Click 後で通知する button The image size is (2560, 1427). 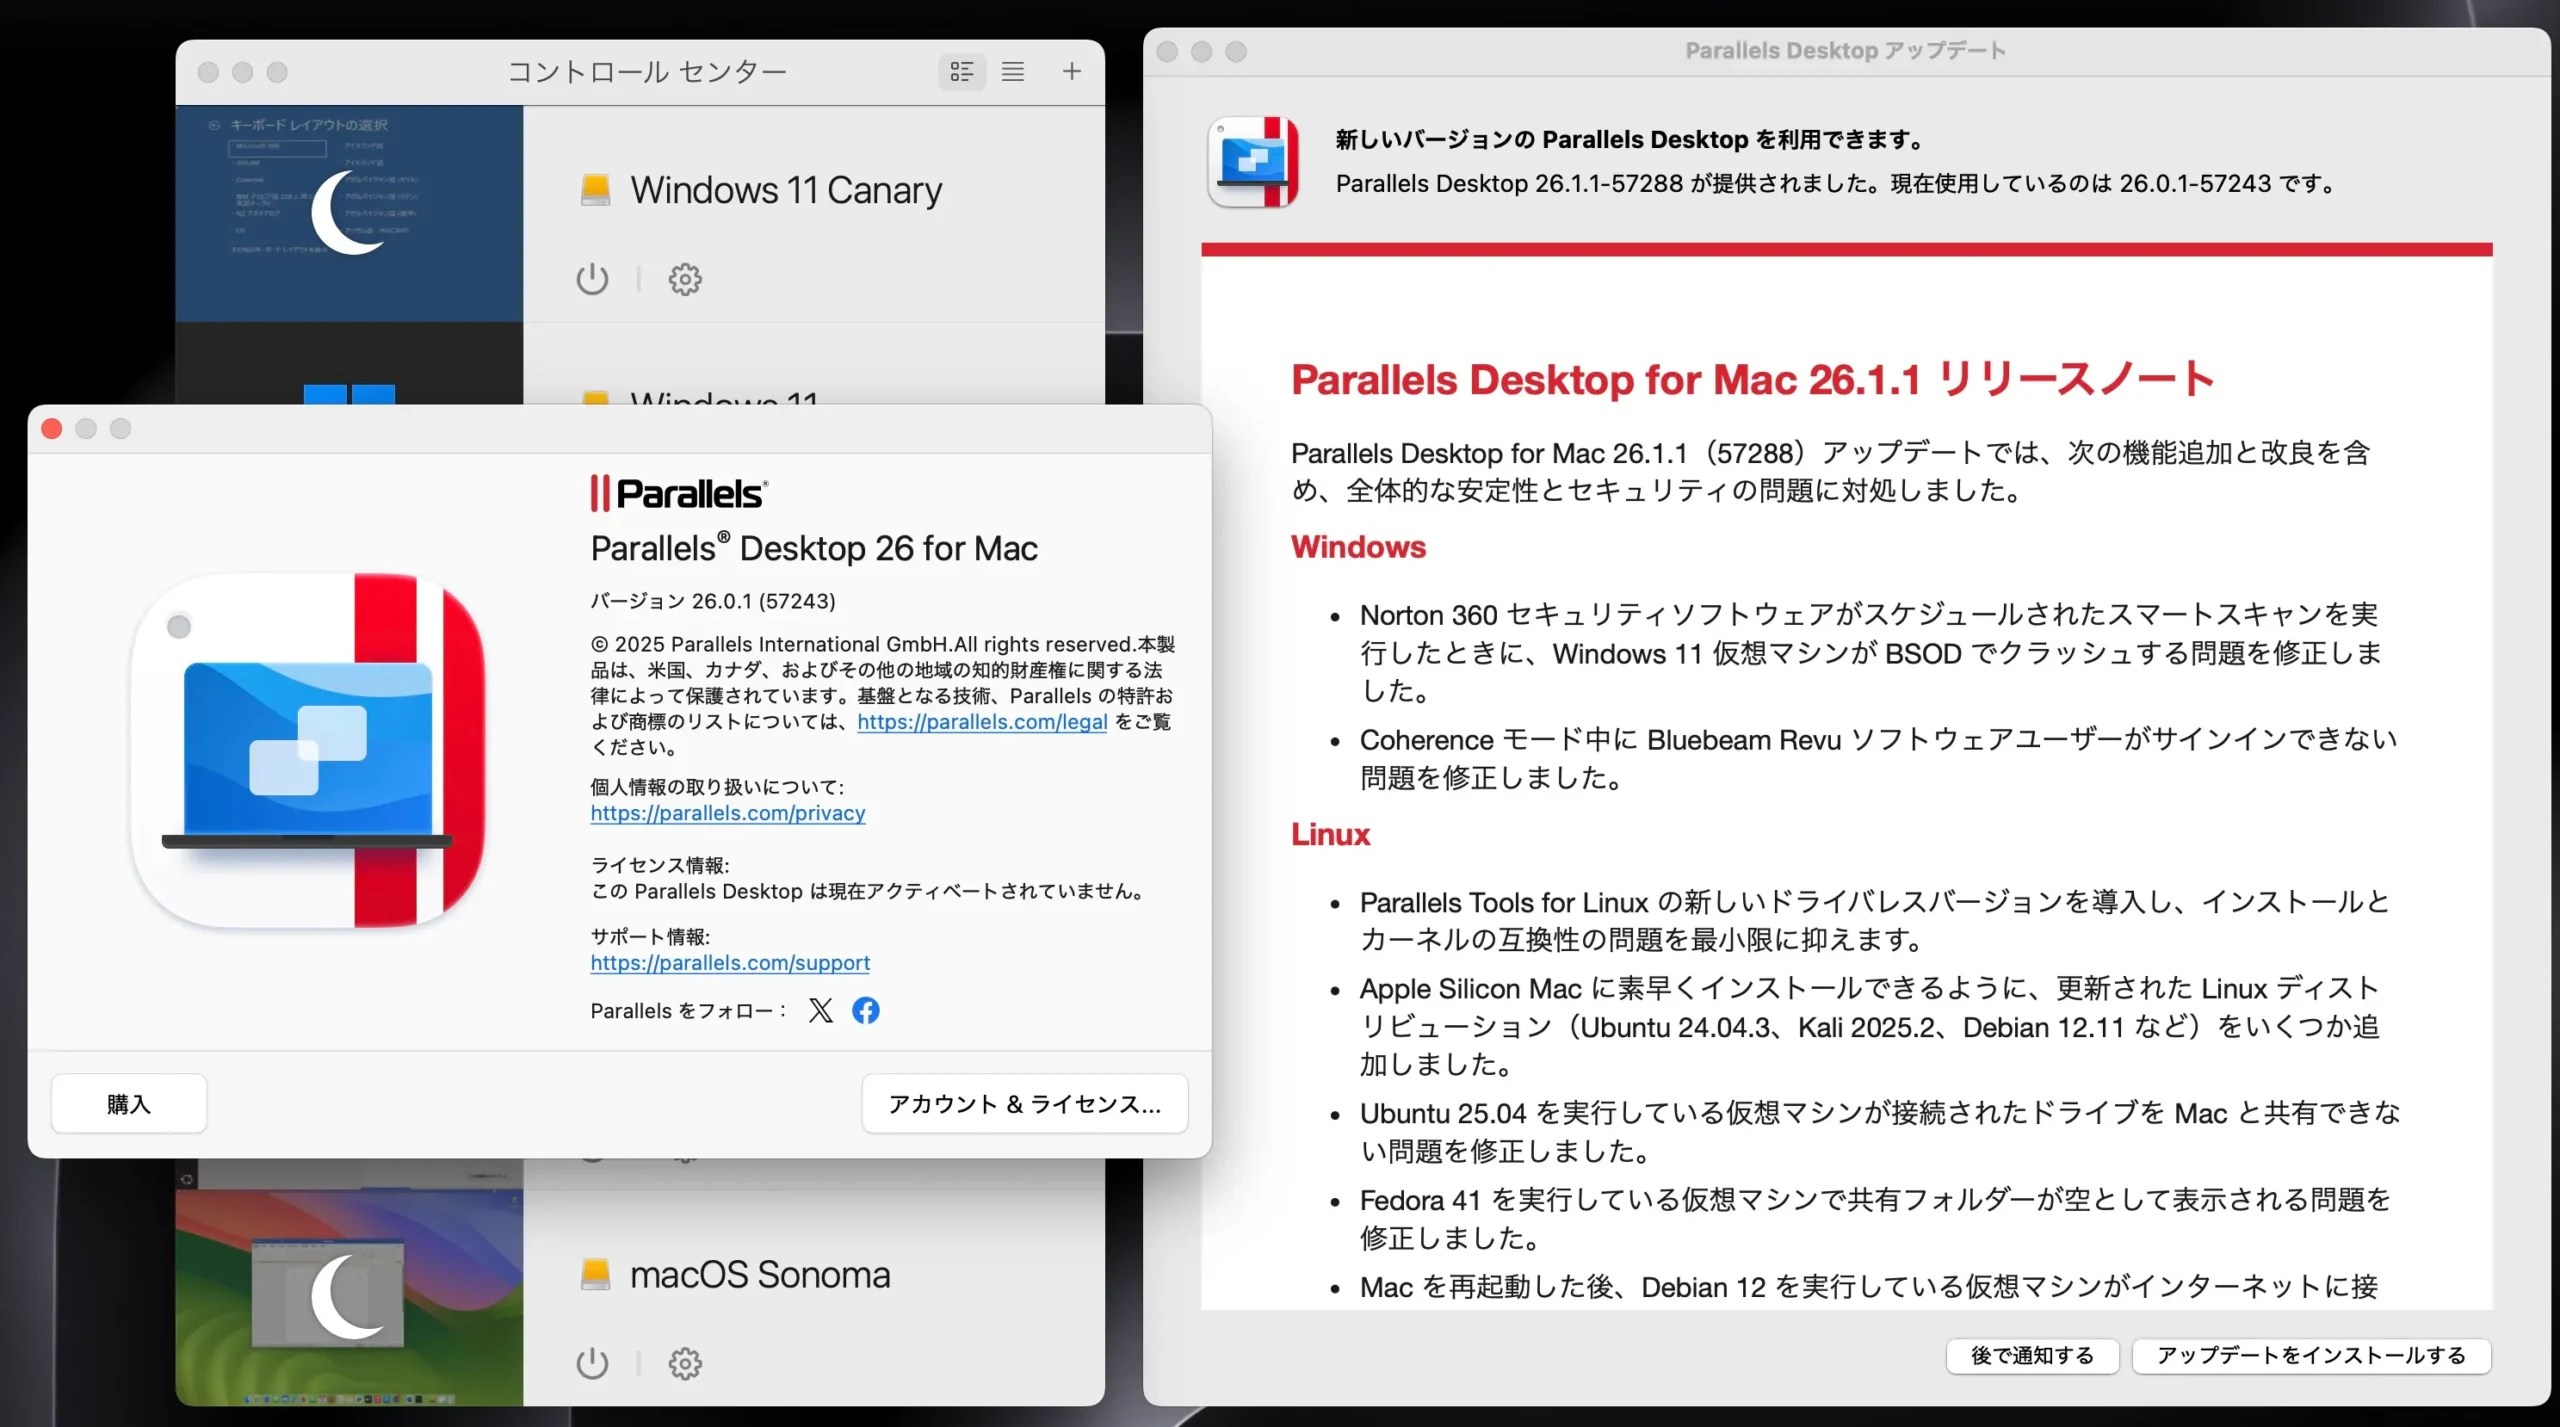(x=2032, y=1356)
